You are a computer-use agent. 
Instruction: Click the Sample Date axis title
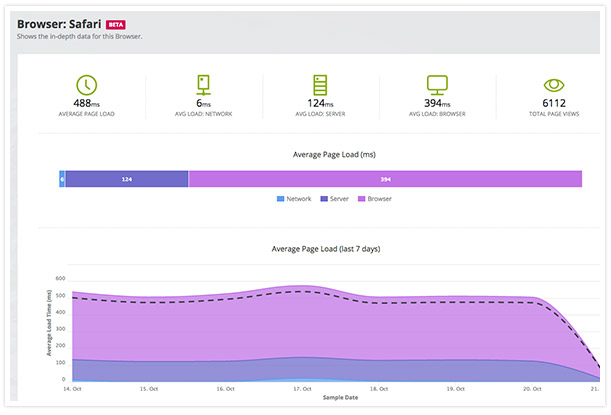(340, 397)
